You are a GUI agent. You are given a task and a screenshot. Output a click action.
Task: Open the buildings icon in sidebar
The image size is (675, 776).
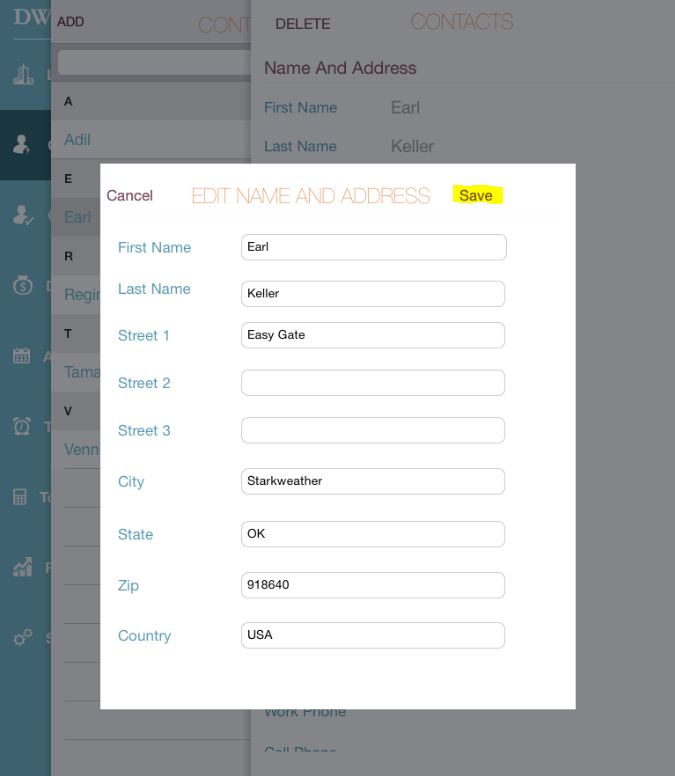(x=23, y=74)
